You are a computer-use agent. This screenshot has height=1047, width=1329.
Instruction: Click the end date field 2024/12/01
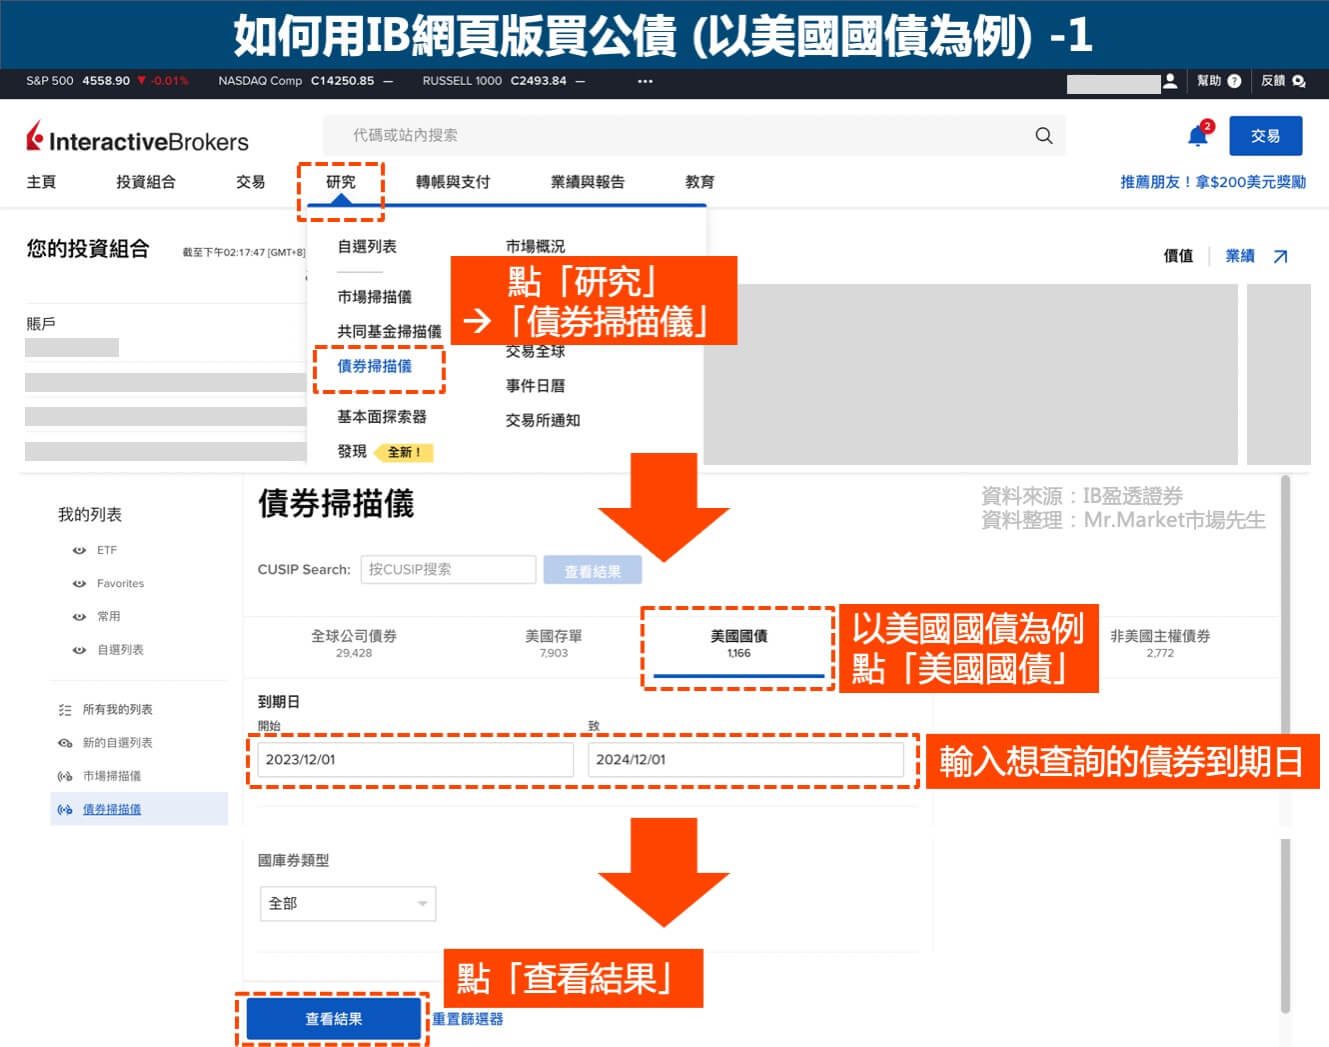pyautogui.click(x=746, y=759)
